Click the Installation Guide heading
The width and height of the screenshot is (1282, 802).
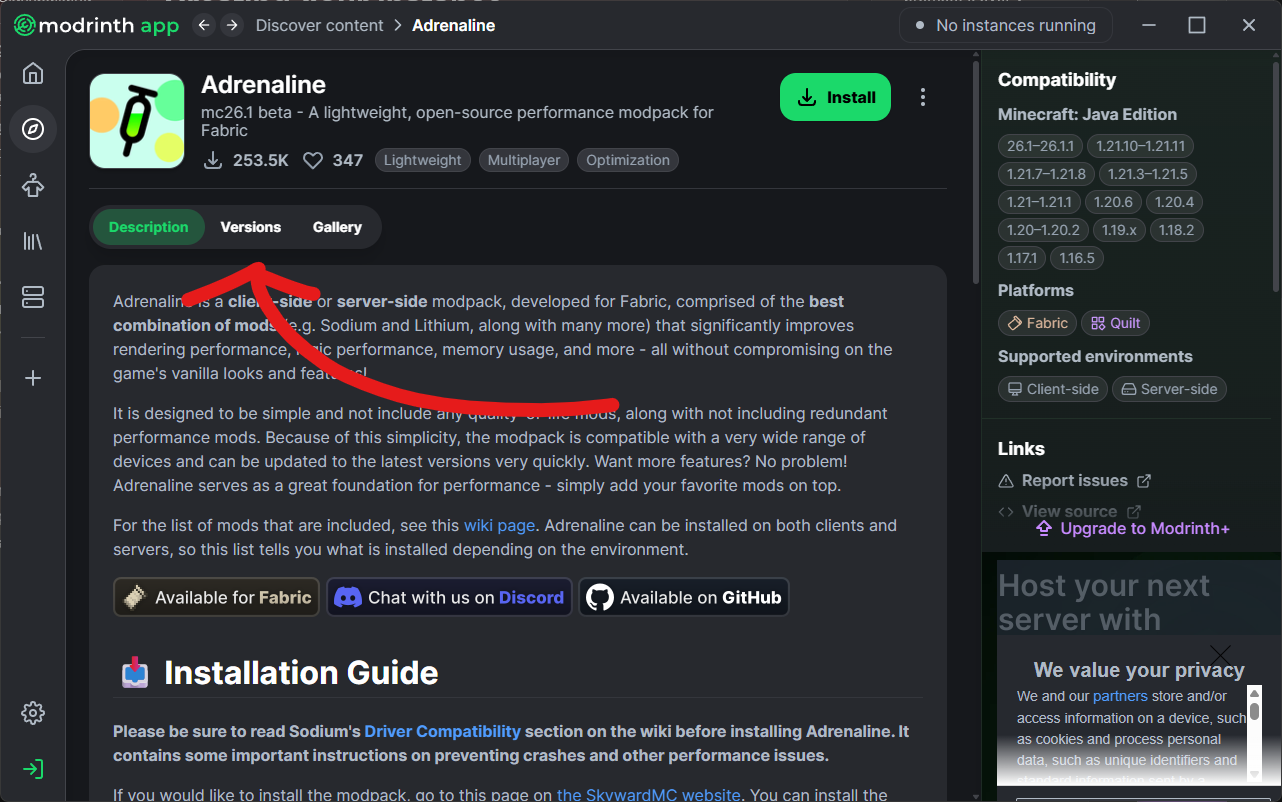[x=301, y=673]
